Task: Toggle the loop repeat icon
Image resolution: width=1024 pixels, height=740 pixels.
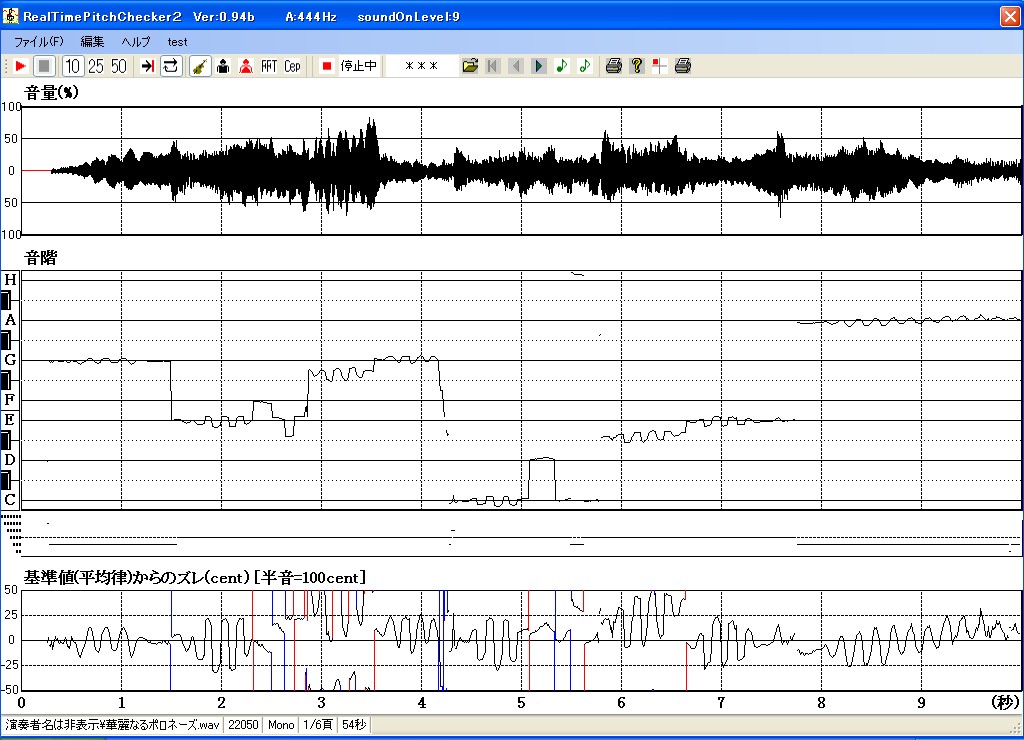Action: coord(171,66)
